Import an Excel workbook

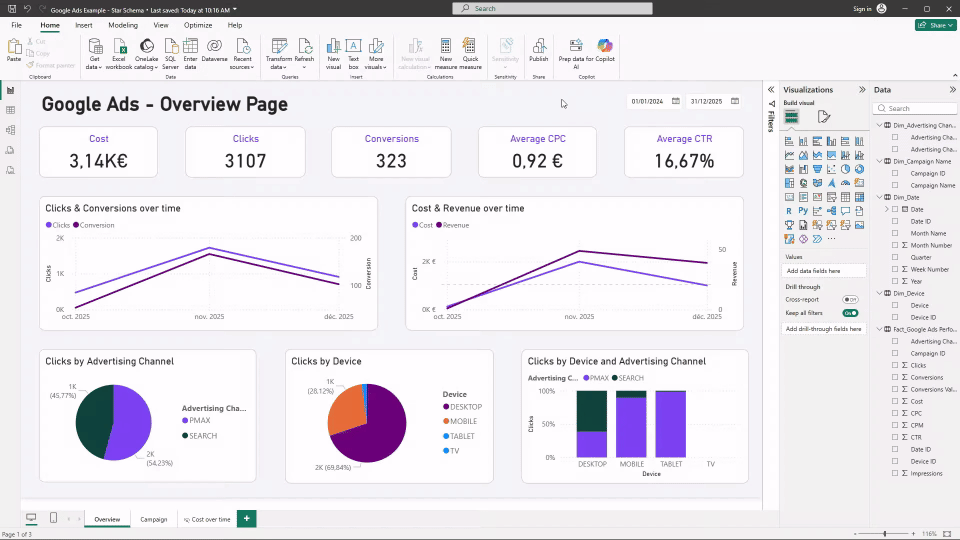[x=119, y=54]
